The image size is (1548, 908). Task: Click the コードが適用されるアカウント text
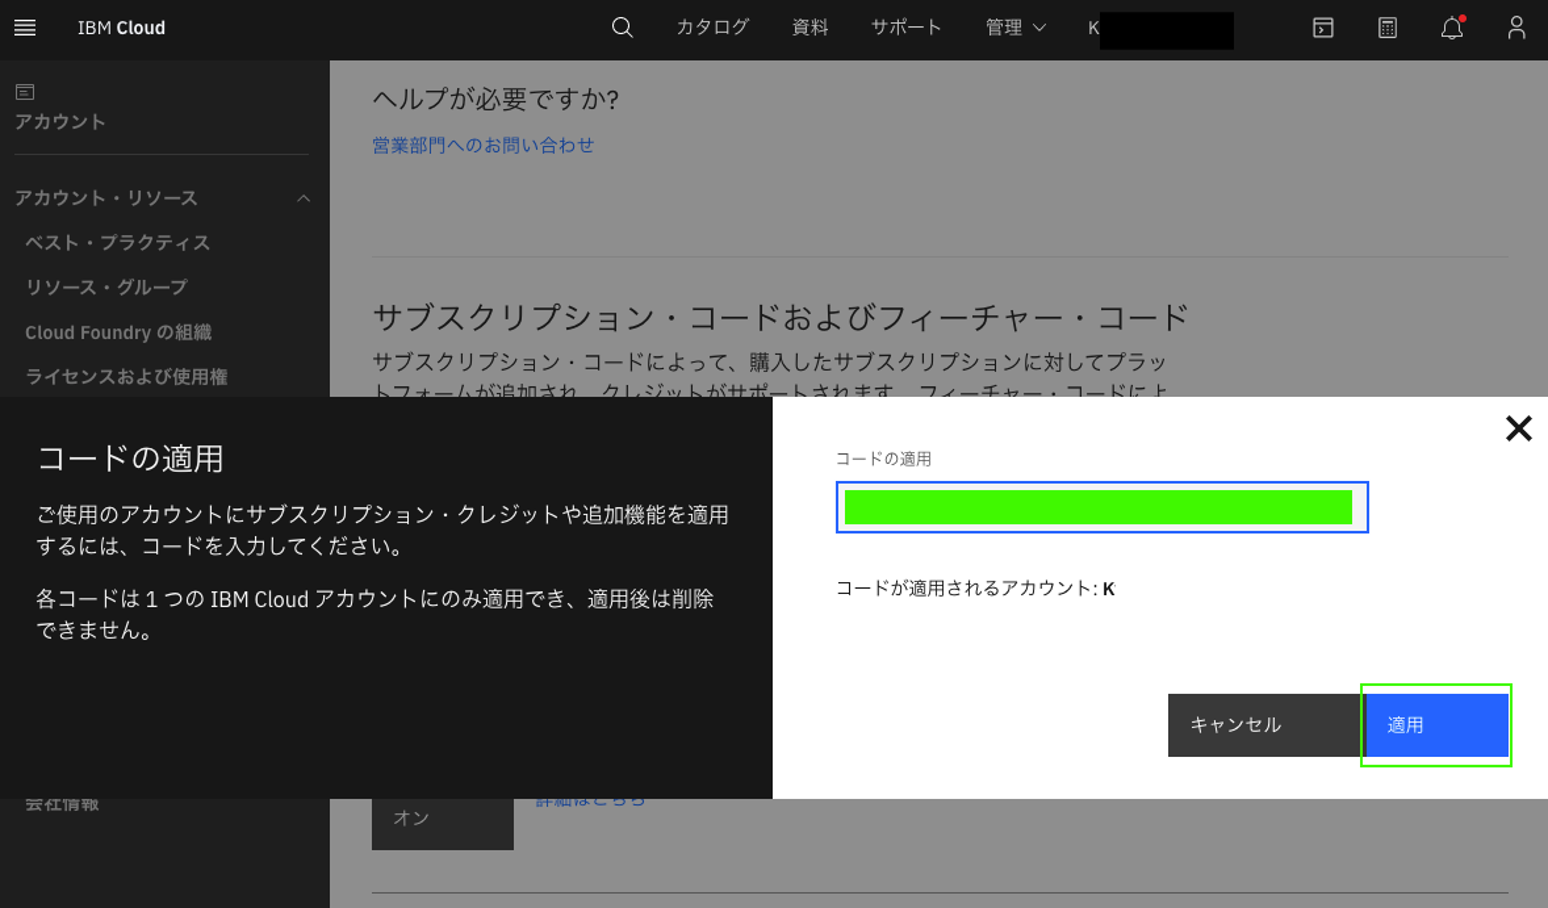click(975, 588)
